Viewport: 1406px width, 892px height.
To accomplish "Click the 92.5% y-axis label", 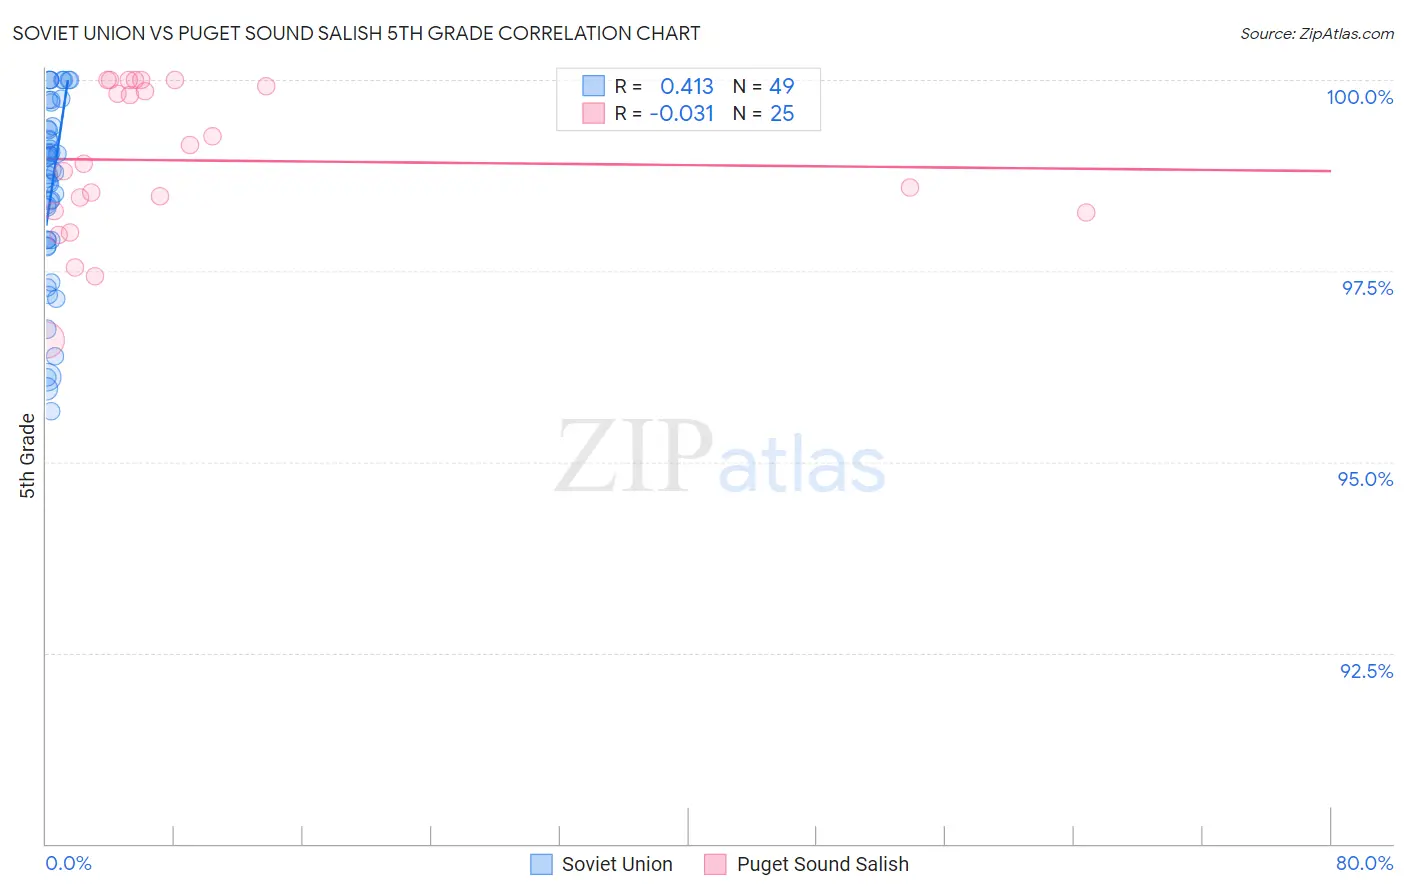I will (x=1366, y=671).
